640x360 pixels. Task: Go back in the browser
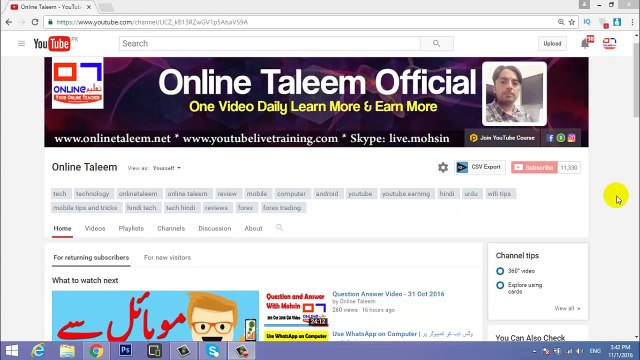pyautogui.click(x=9, y=22)
